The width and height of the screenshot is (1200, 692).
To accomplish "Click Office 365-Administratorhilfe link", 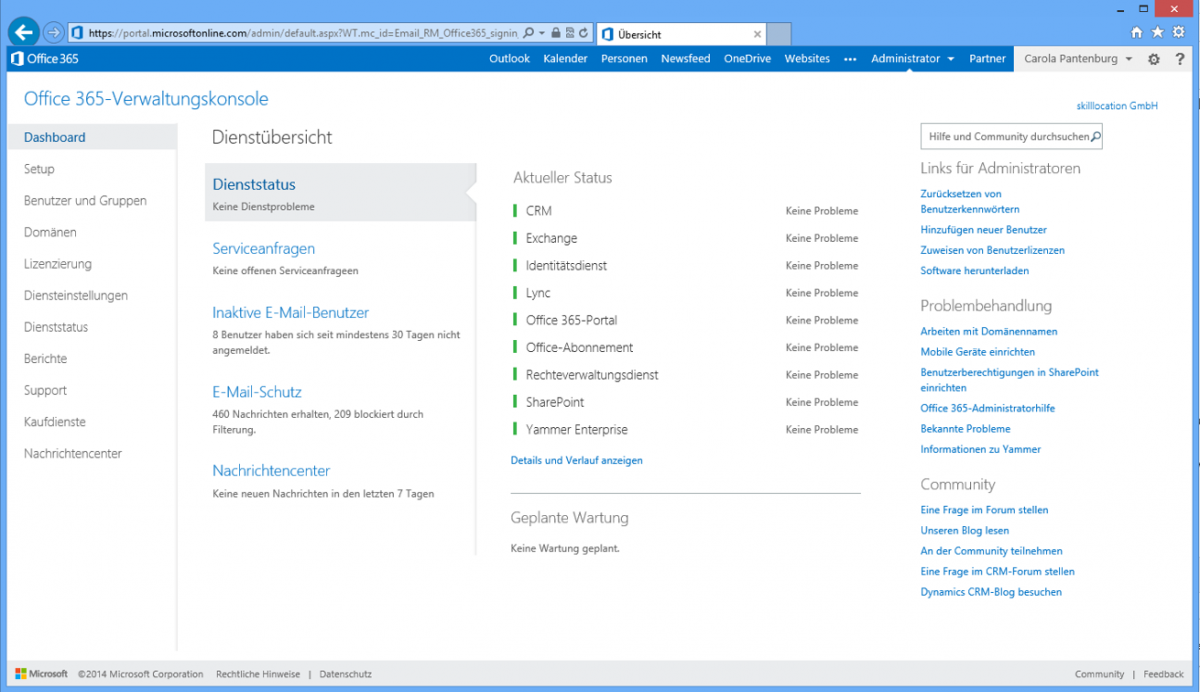I will pyautogui.click(x=988, y=409).
